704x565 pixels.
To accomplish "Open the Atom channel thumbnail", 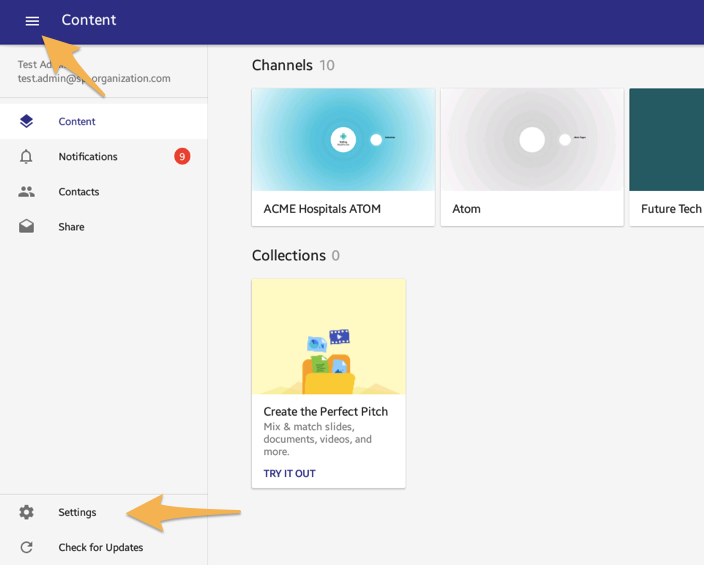I will click(x=532, y=140).
